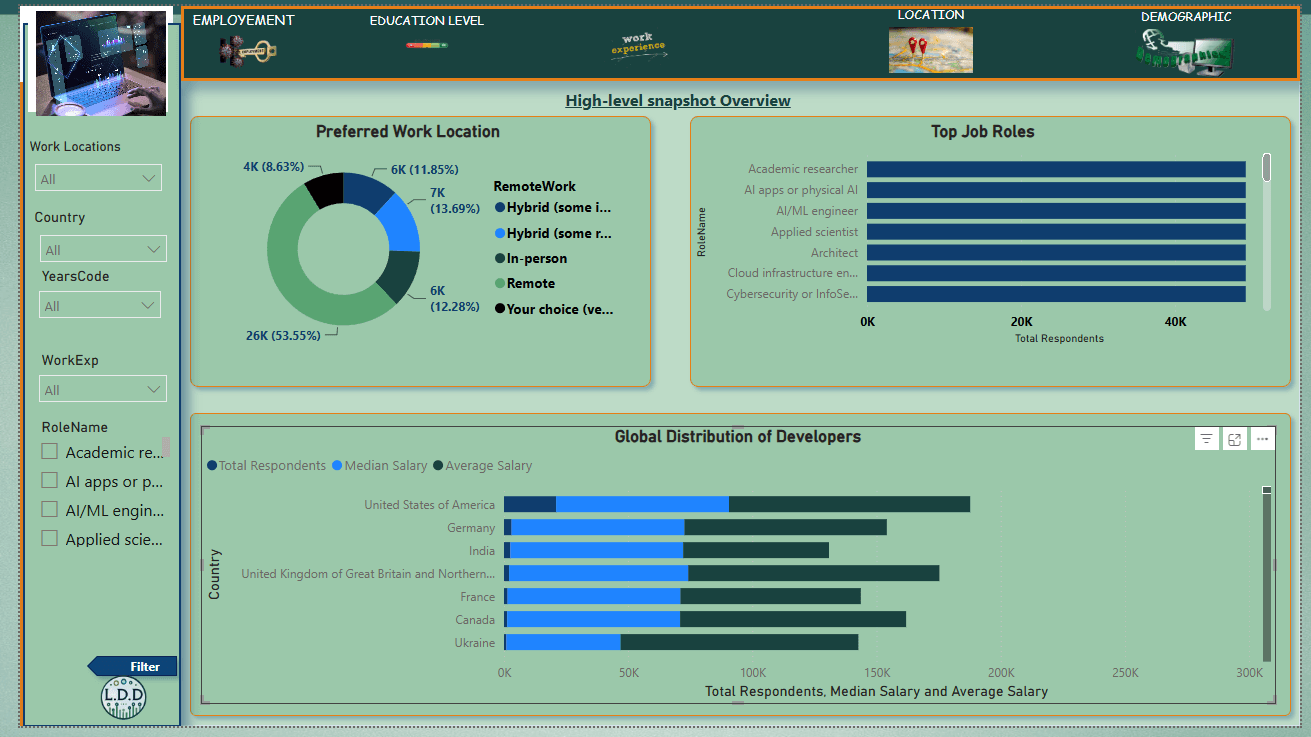Go to the DEMOGRAPHIC label in header
Viewport: 1311px width, 737px height.
click(1186, 17)
